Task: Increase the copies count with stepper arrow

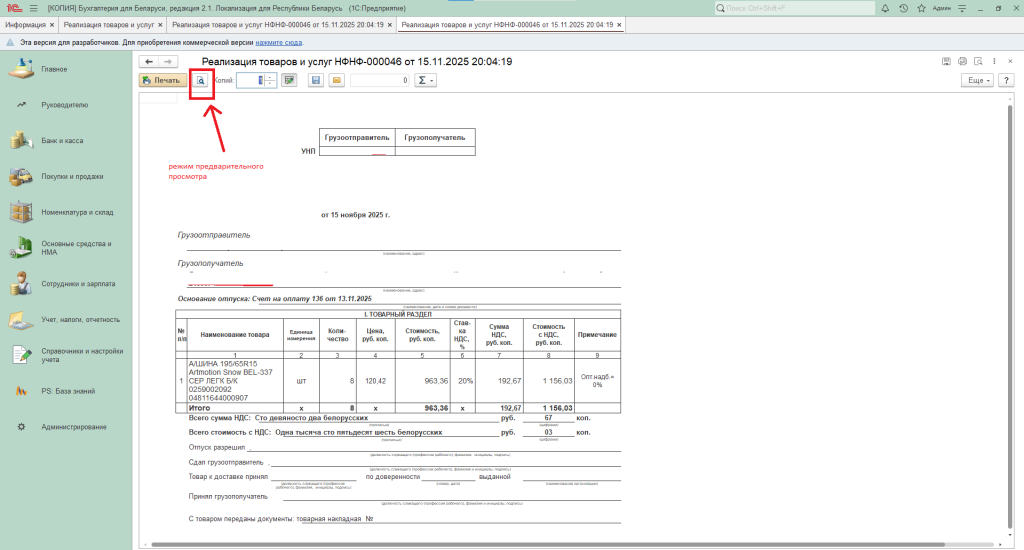Action: 271,76
